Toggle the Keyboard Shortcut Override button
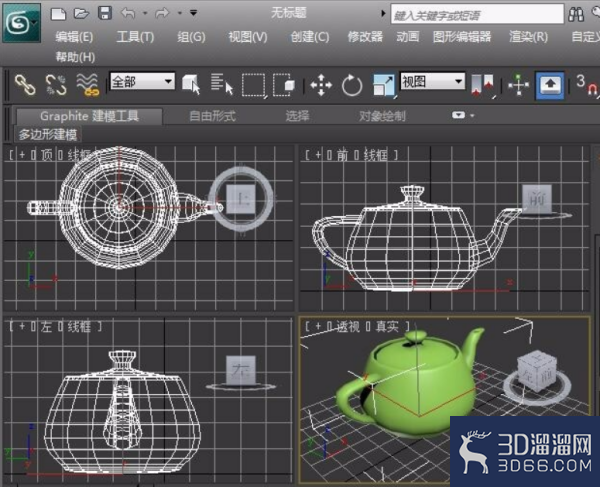This screenshot has width=600, height=487. coord(550,85)
